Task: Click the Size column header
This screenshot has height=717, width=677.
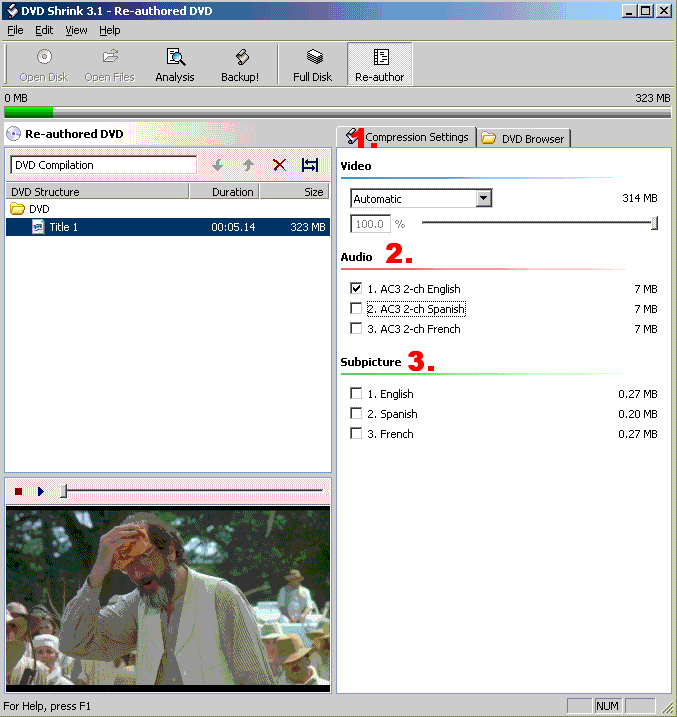Action: point(295,192)
